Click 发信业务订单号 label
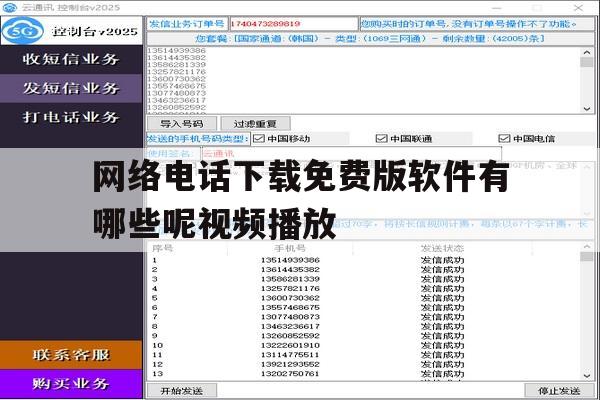Viewport: 600px width, 400px height. [187, 24]
